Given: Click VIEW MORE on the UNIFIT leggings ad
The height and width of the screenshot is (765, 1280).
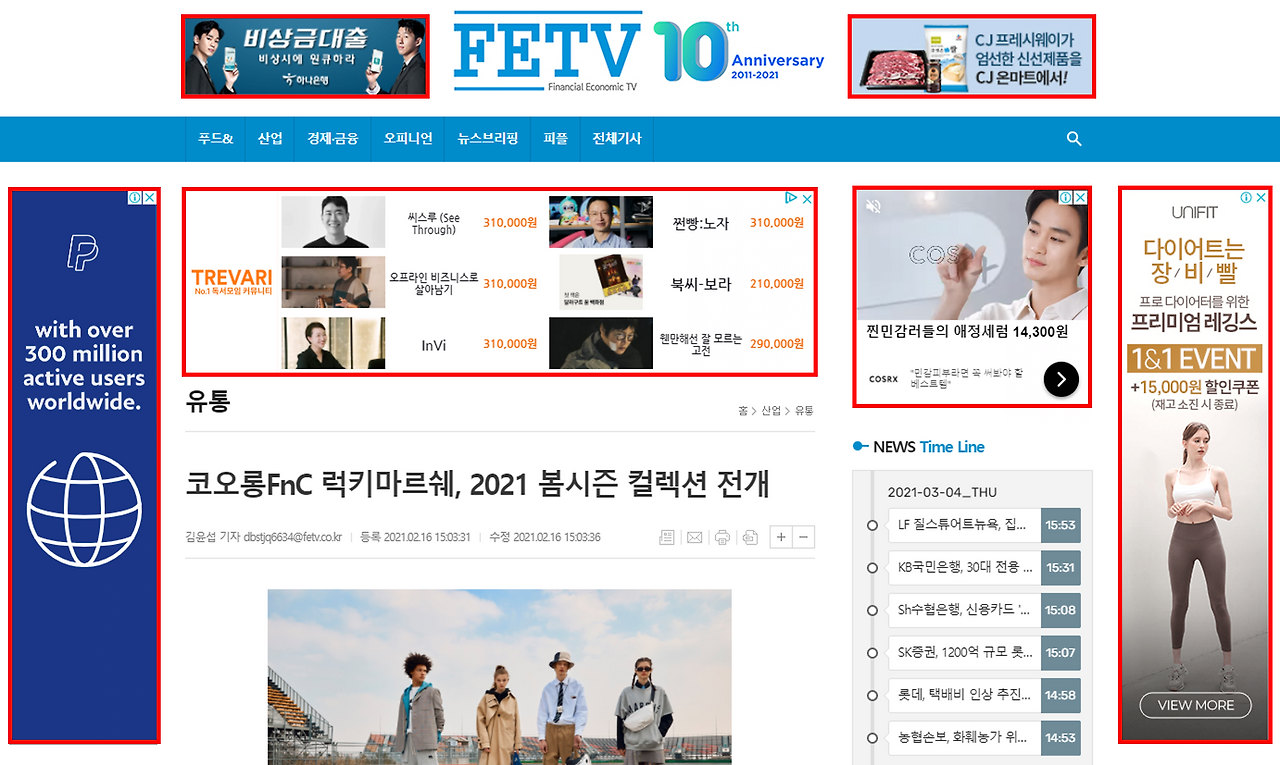Looking at the screenshot, I should [1194, 705].
